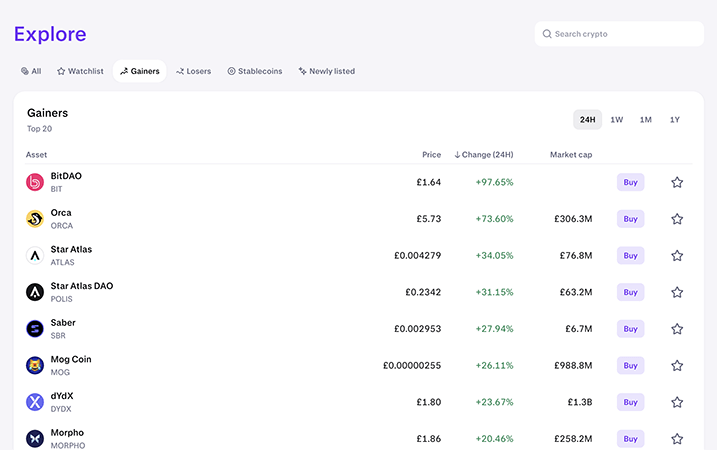Click the Saber coin icon
The image size is (717, 450).
(x=35, y=328)
